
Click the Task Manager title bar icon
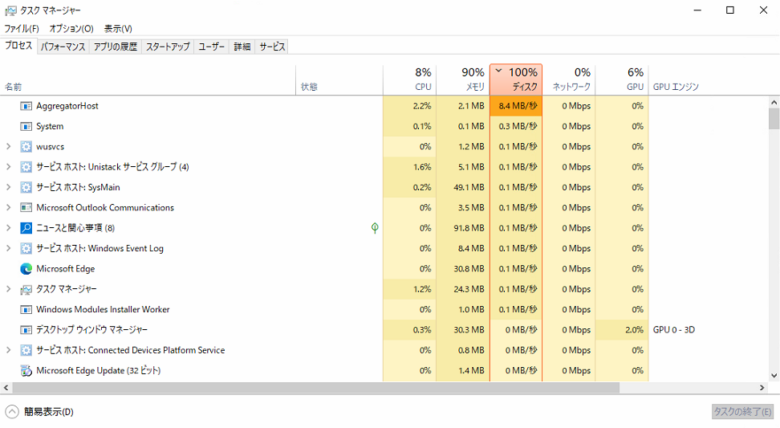pos(10,10)
